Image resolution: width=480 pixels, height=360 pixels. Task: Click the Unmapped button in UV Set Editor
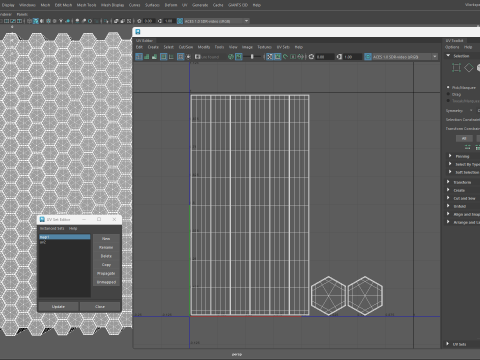(106, 282)
